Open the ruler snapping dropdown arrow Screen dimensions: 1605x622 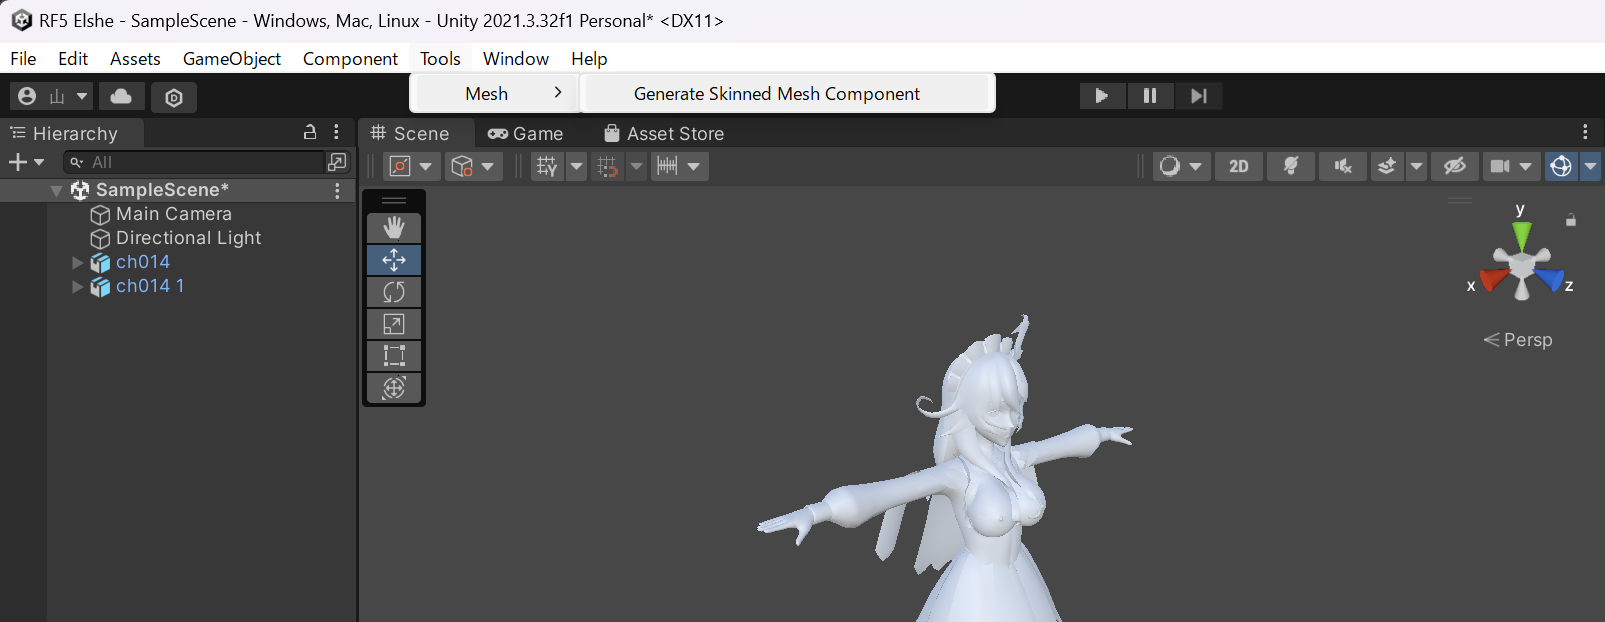694,166
